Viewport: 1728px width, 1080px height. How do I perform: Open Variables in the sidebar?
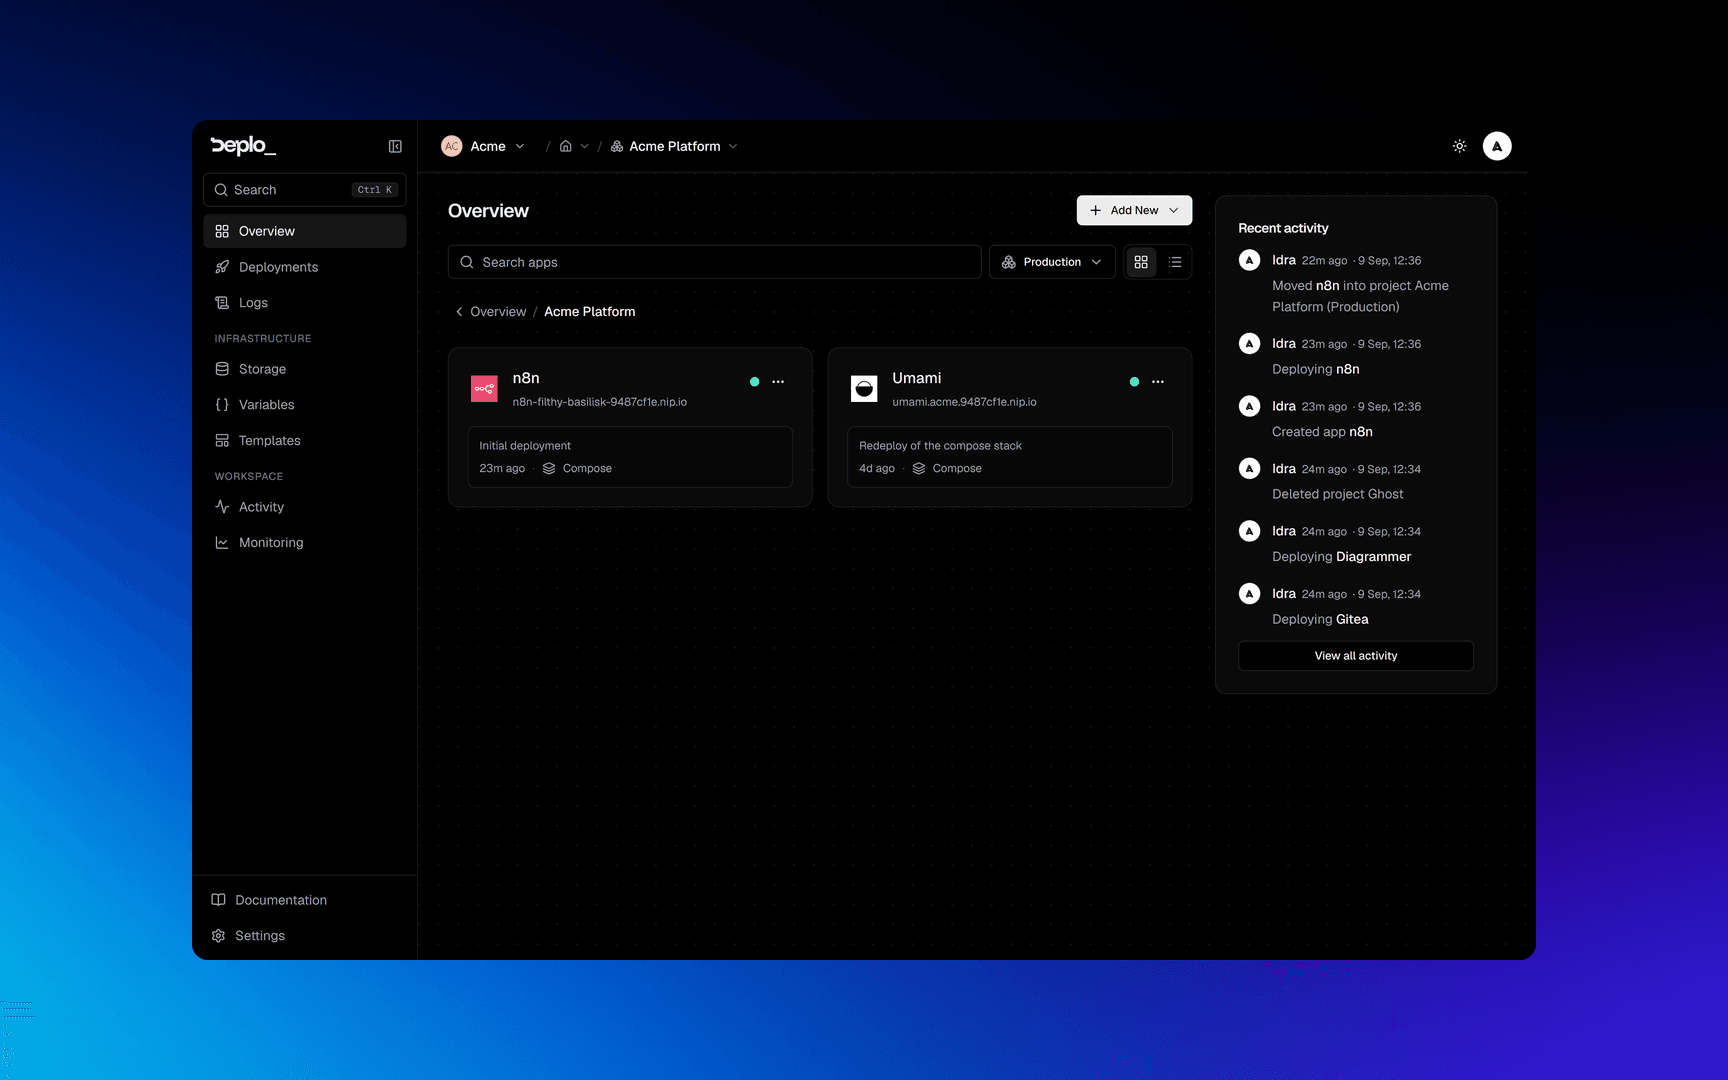[x=305, y=405]
